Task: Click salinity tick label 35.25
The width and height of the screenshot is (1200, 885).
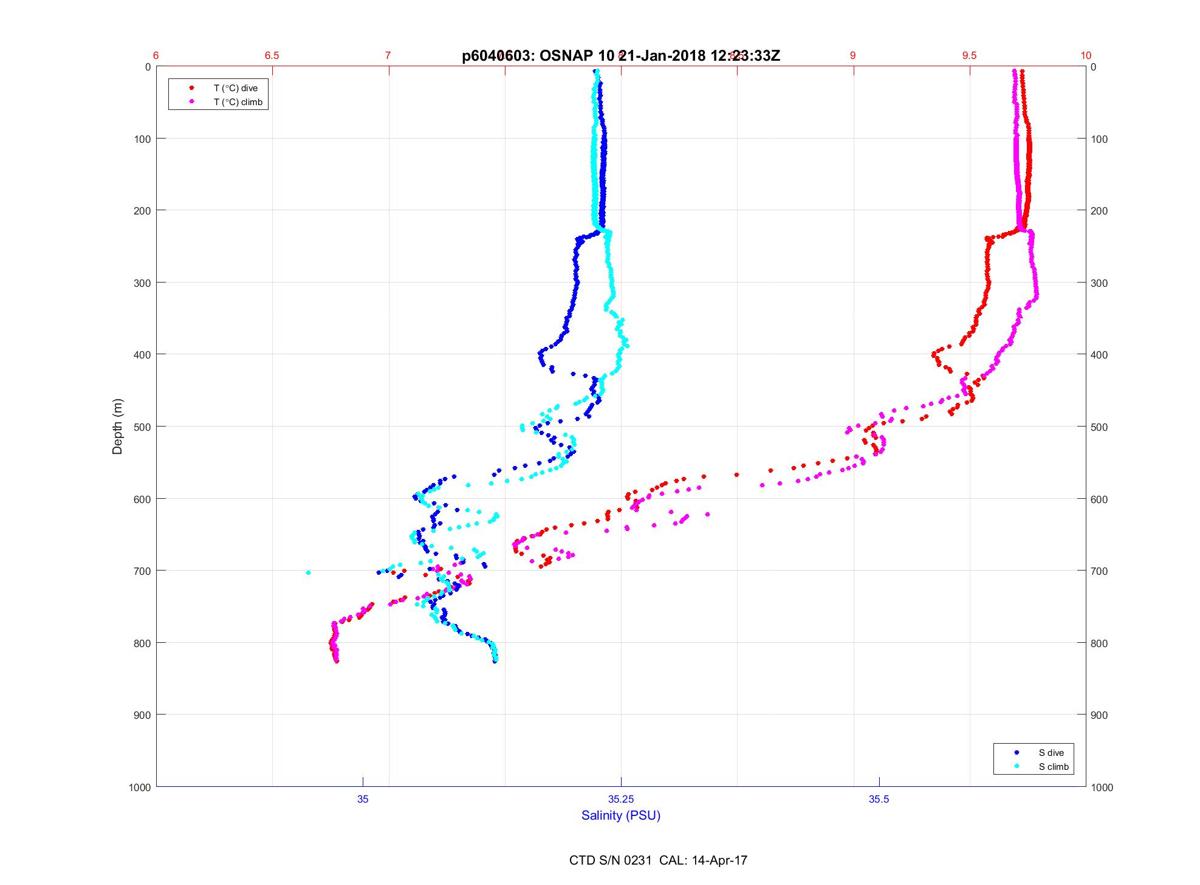Action: [621, 799]
